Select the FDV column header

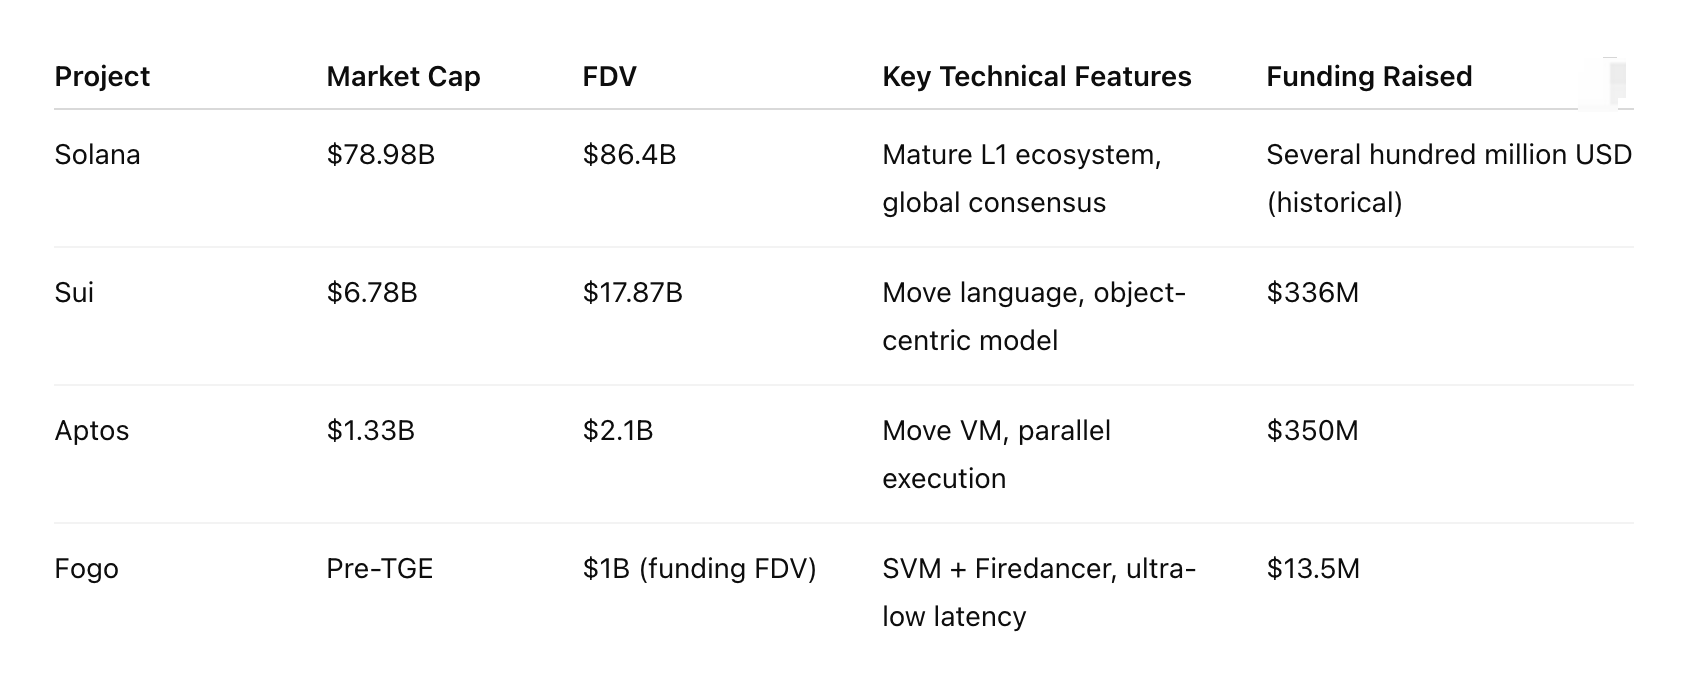[x=609, y=77]
